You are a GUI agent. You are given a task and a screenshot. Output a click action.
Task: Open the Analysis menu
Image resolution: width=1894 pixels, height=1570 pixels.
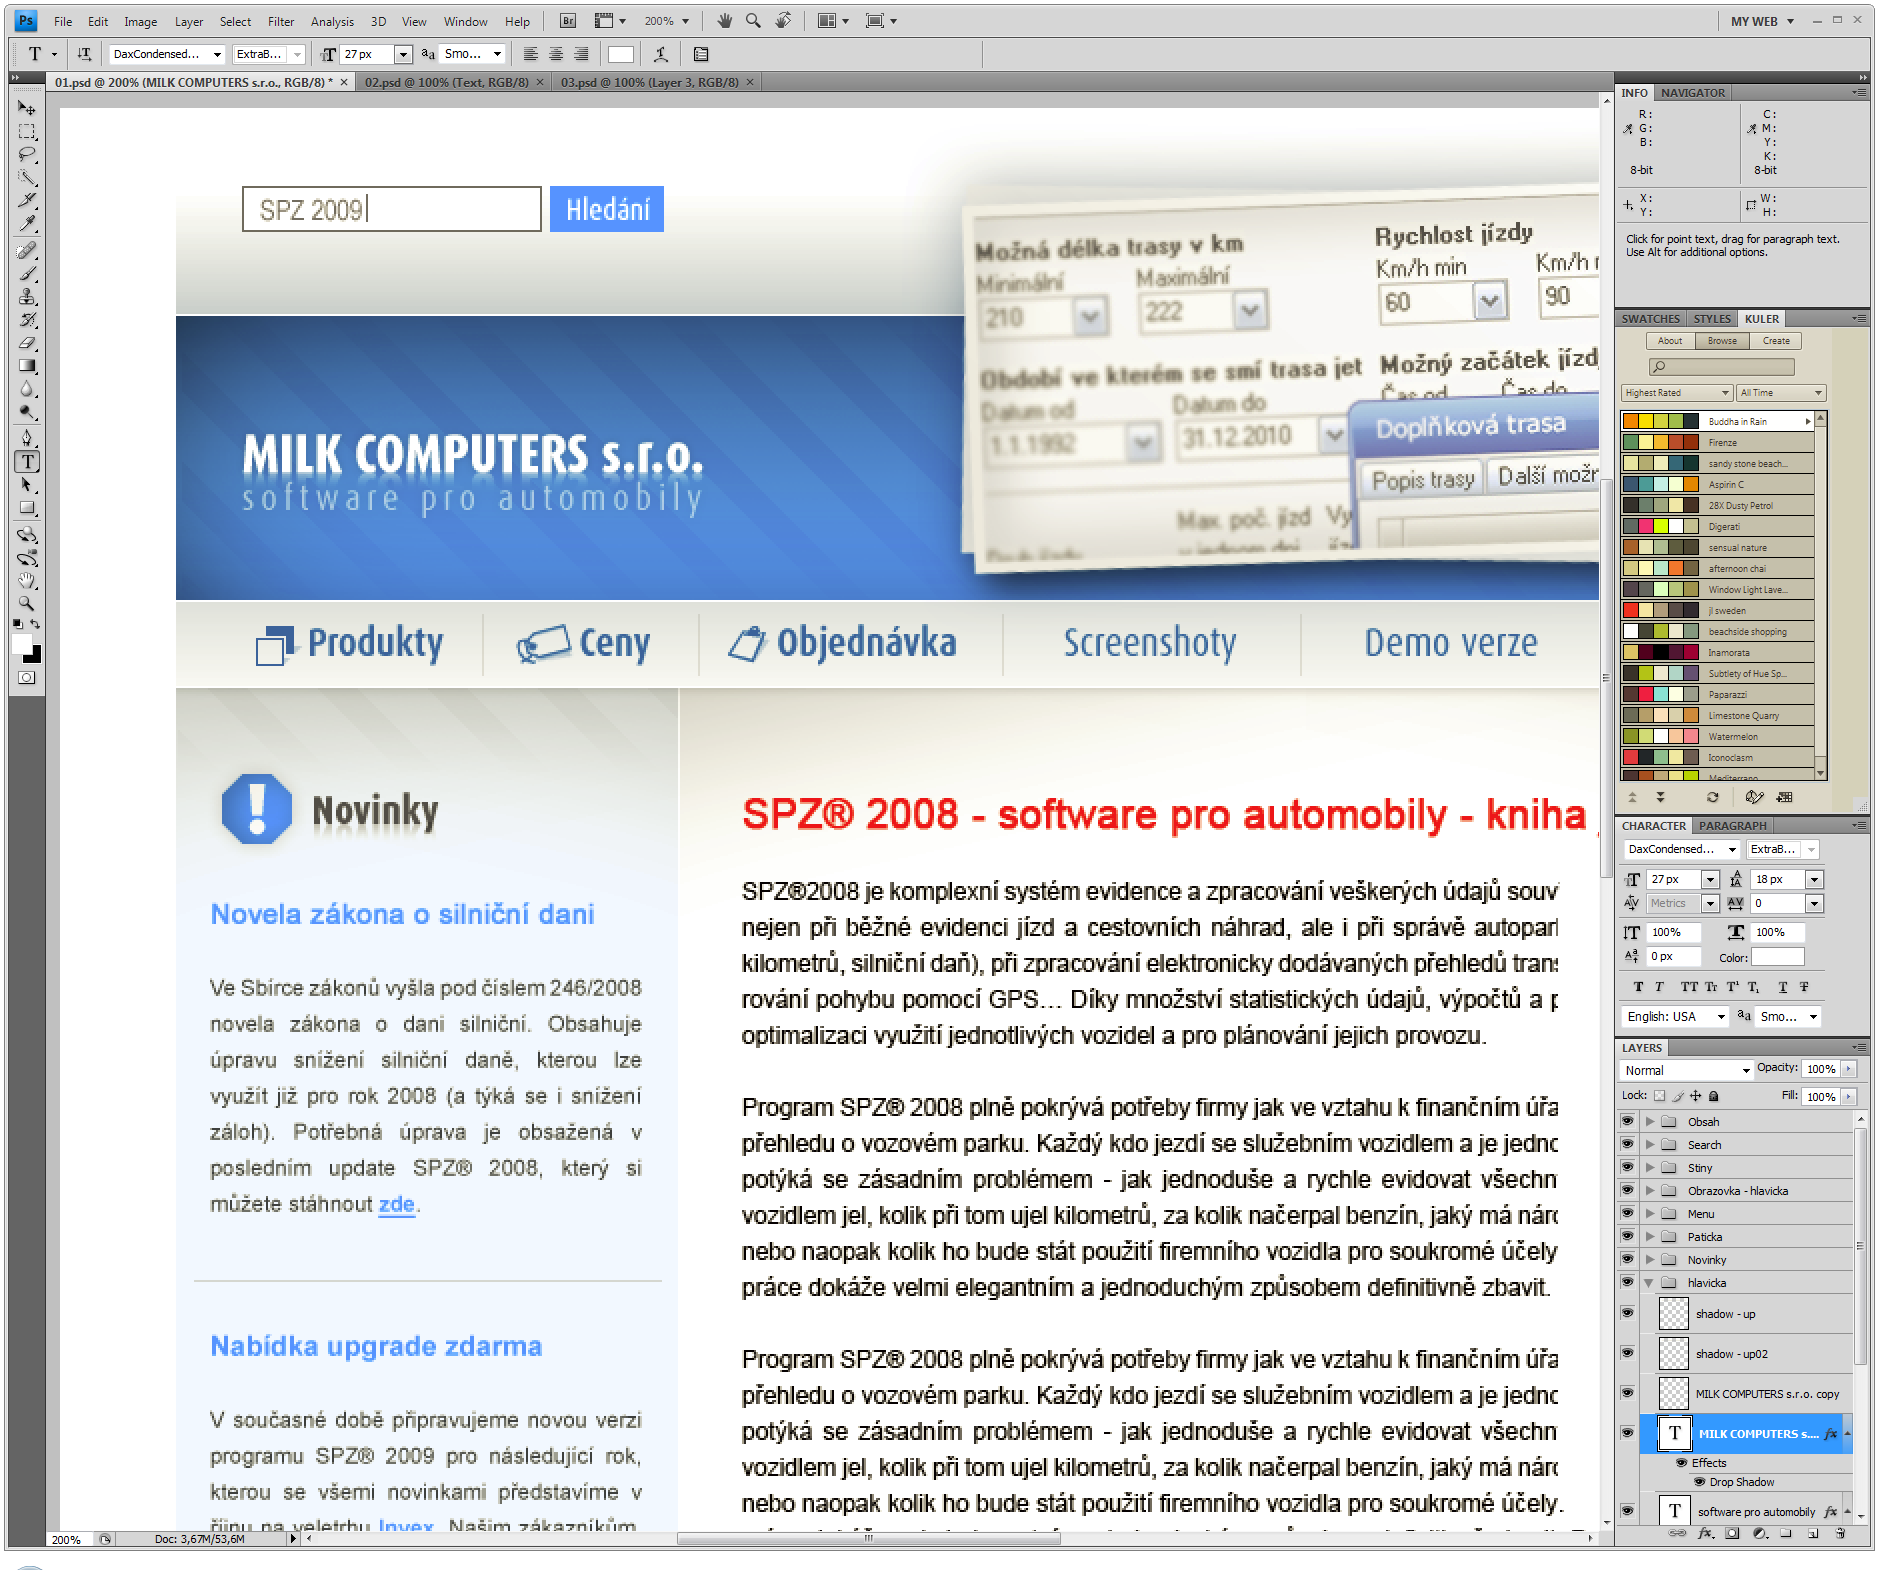click(x=332, y=21)
